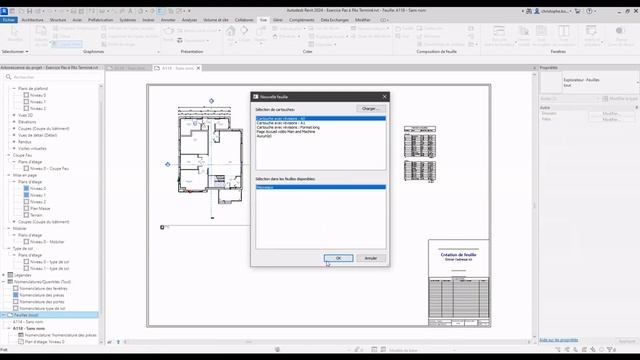Screen dimensions: 640x360
Task: Select Plan Masse in project browser
Action: tap(40, 208)
